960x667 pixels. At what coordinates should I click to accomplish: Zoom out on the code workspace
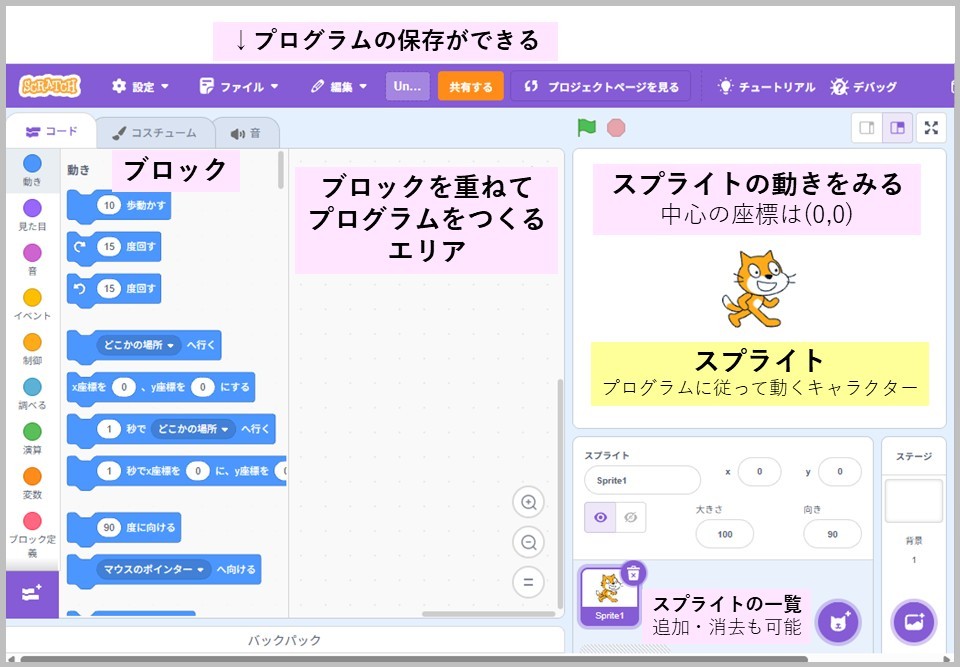528,542
